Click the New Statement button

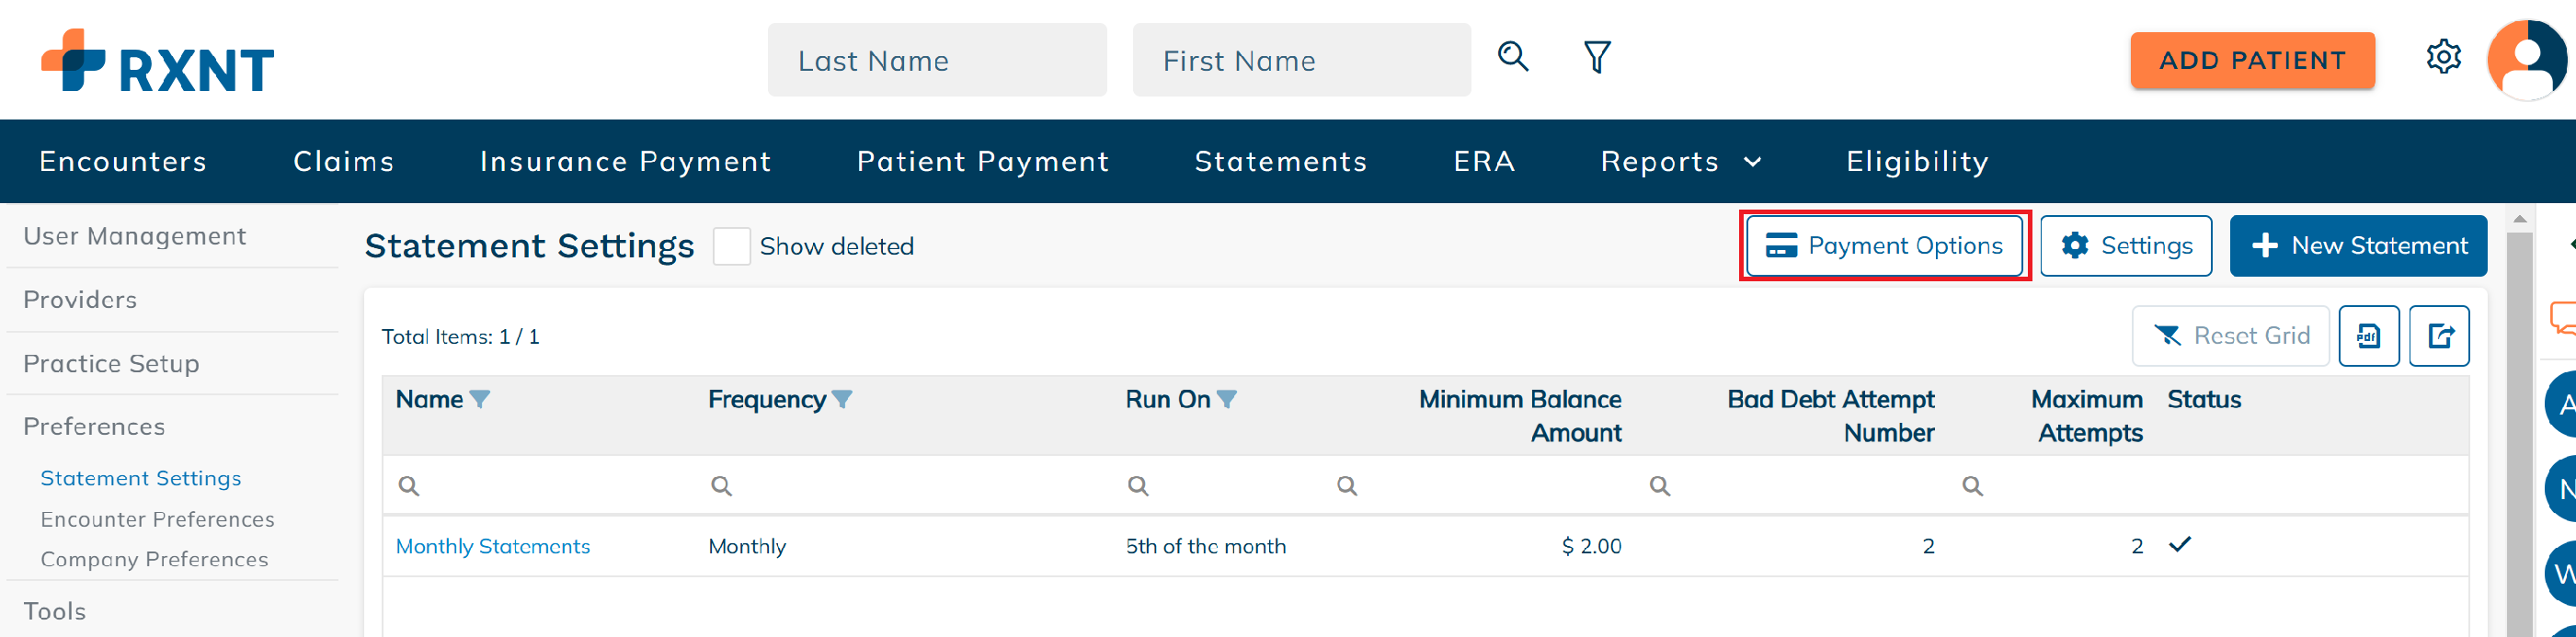pyautogui.click(x=2358, y=246)
